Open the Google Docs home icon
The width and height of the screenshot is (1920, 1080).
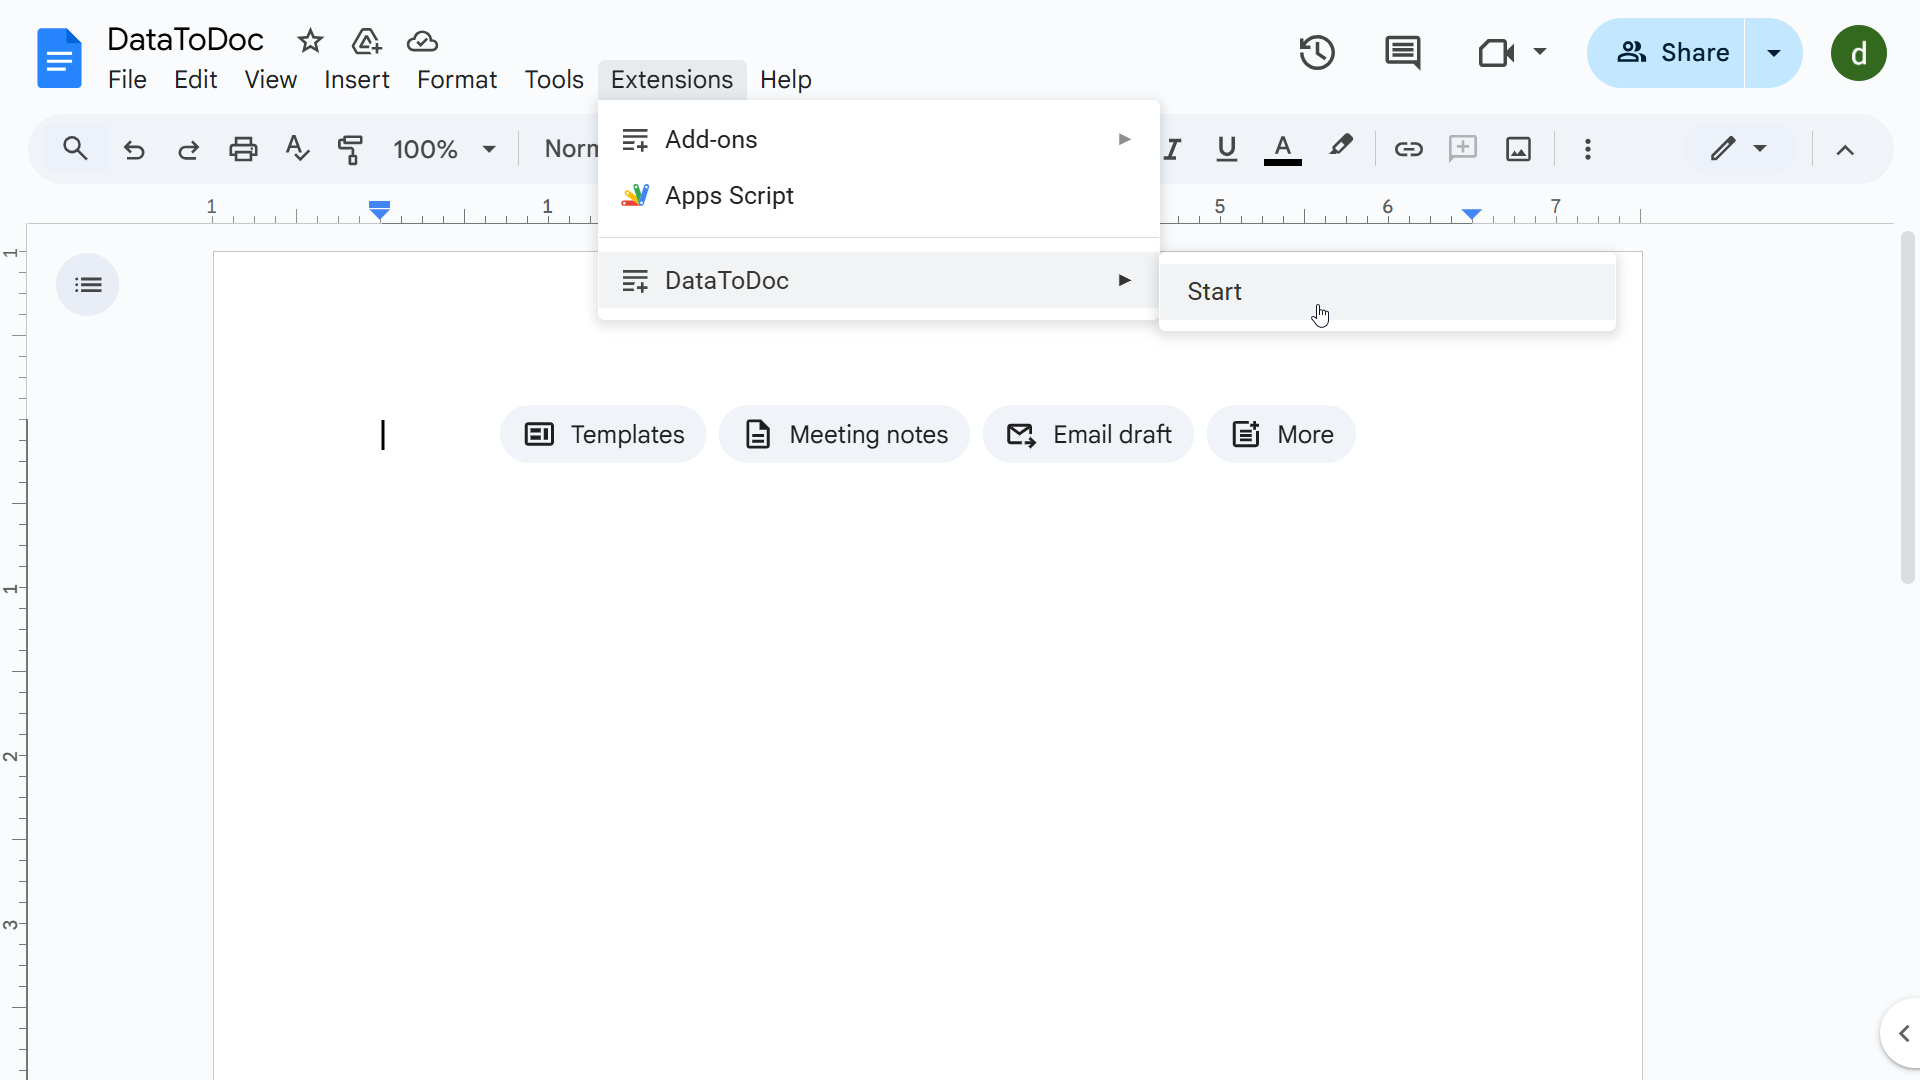pyautogui.click(x=59, y=58)
